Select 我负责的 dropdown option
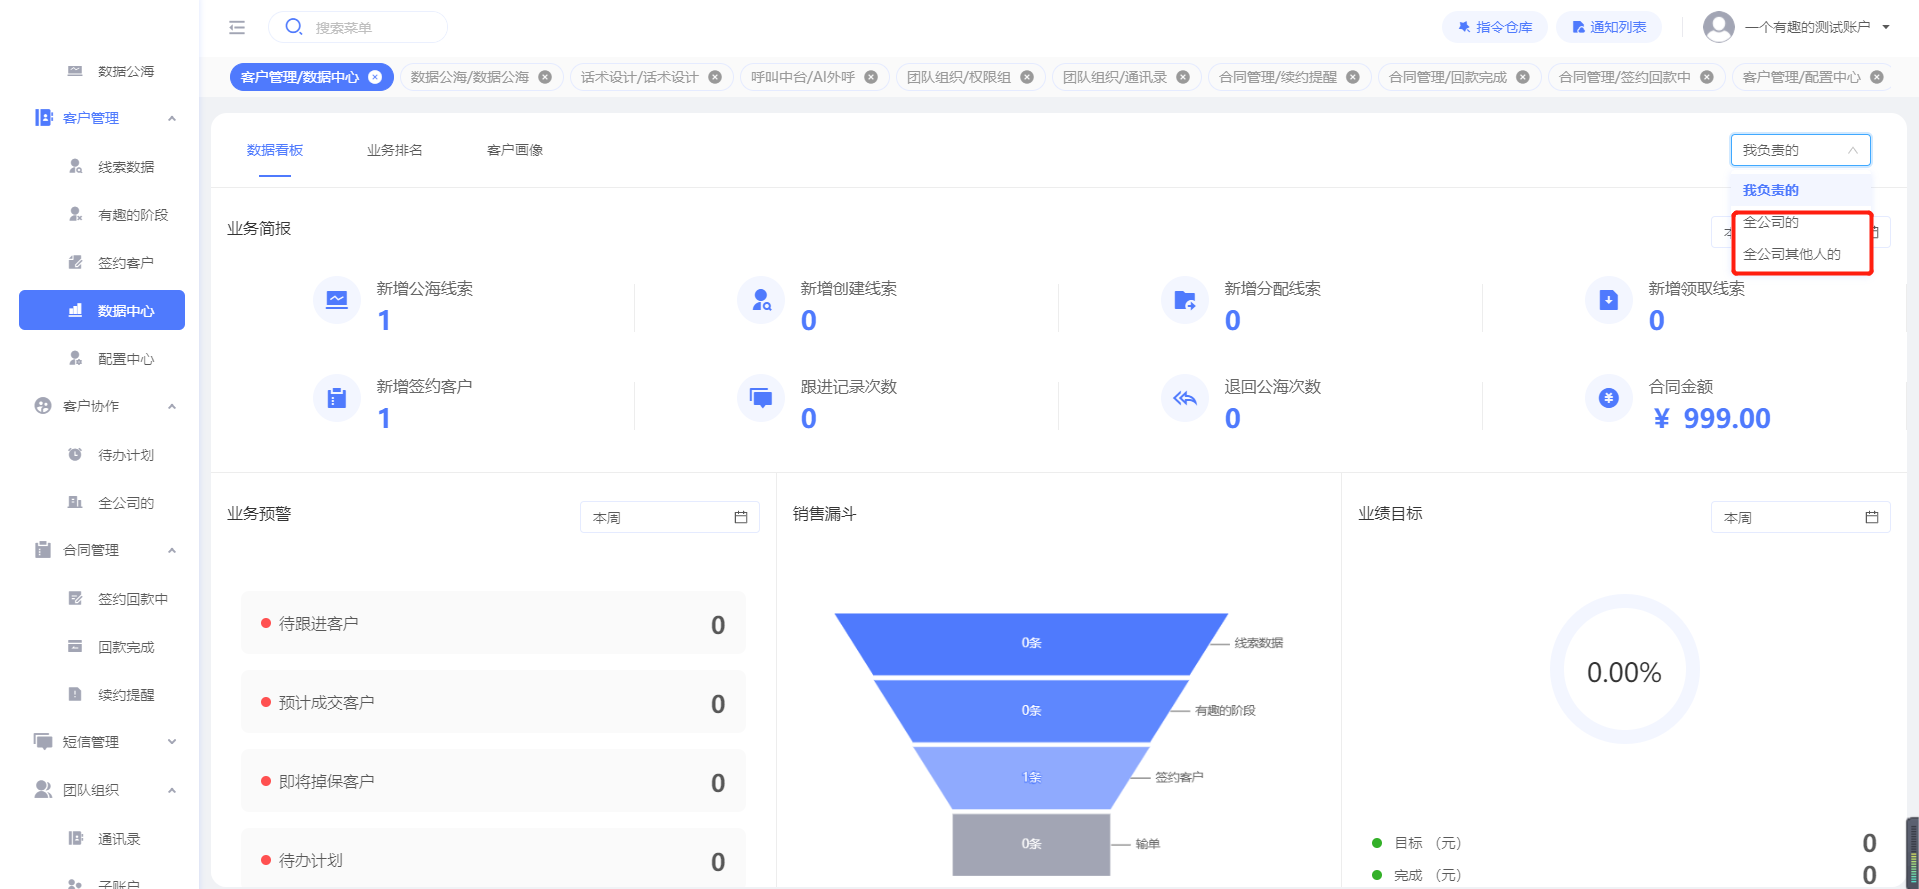 pos(1801,190)
